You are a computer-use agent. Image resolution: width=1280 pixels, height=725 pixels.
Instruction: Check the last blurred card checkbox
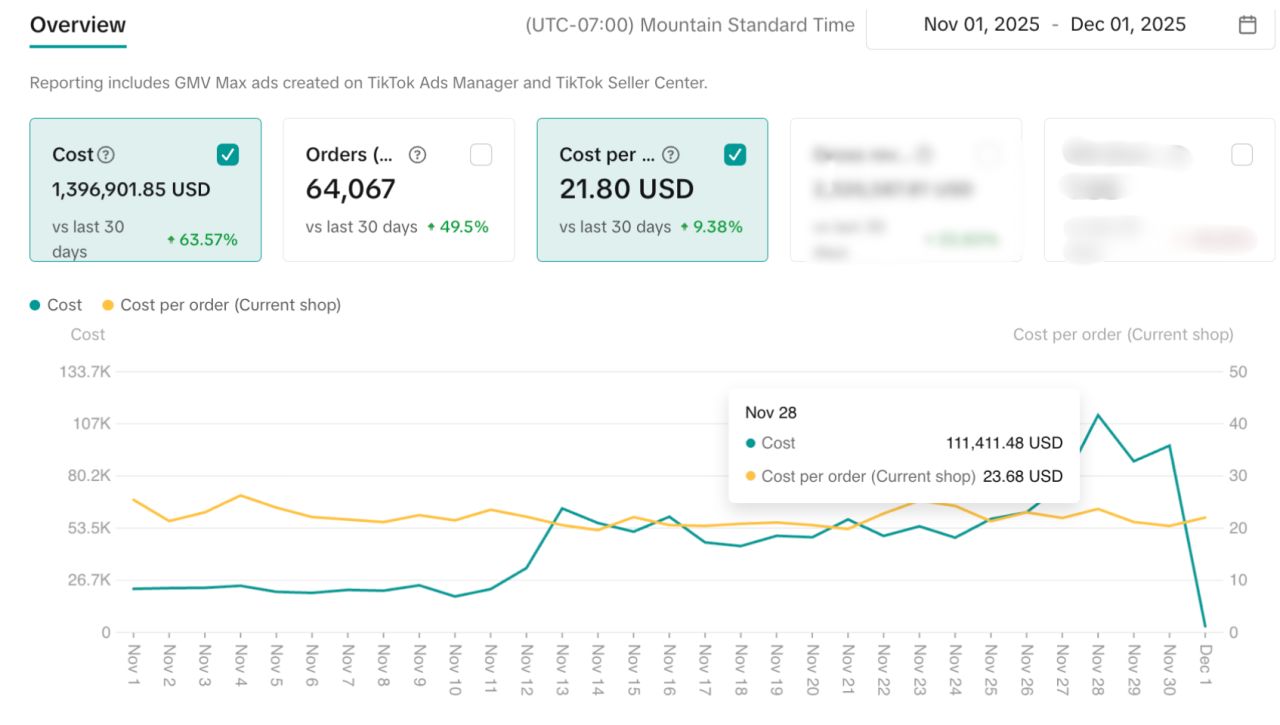pyautogui.click(x=1242, y=154)
